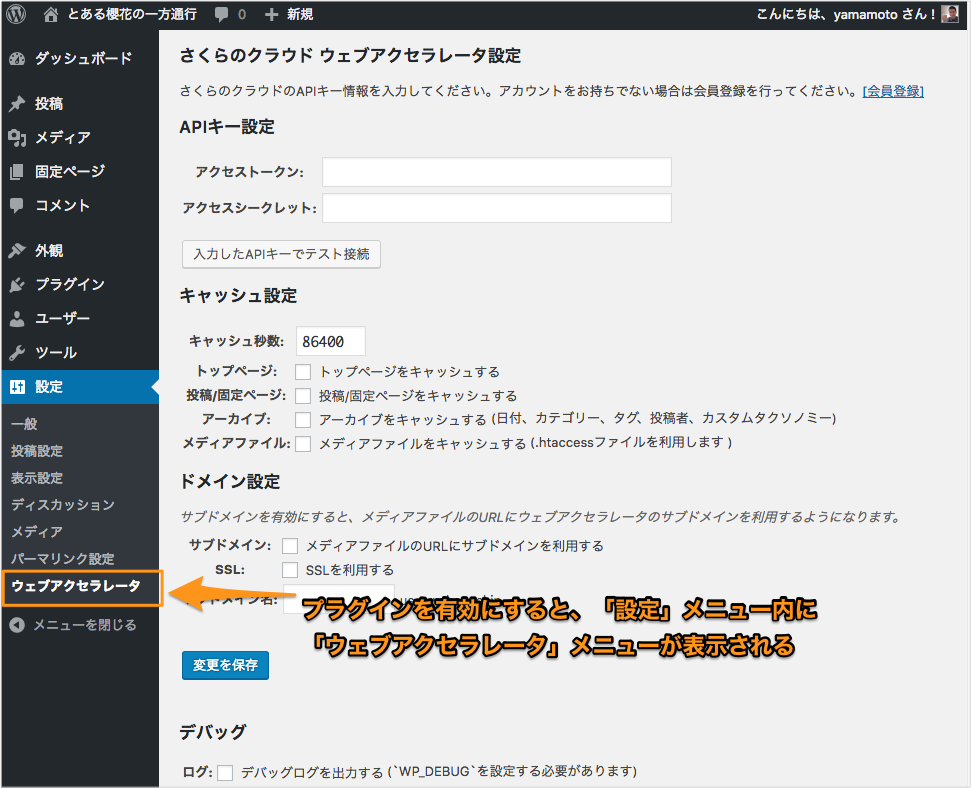The height and width of the screenshot is (788, 971).
Task: Click the ツール wrench icon
Action: (17, 353)
